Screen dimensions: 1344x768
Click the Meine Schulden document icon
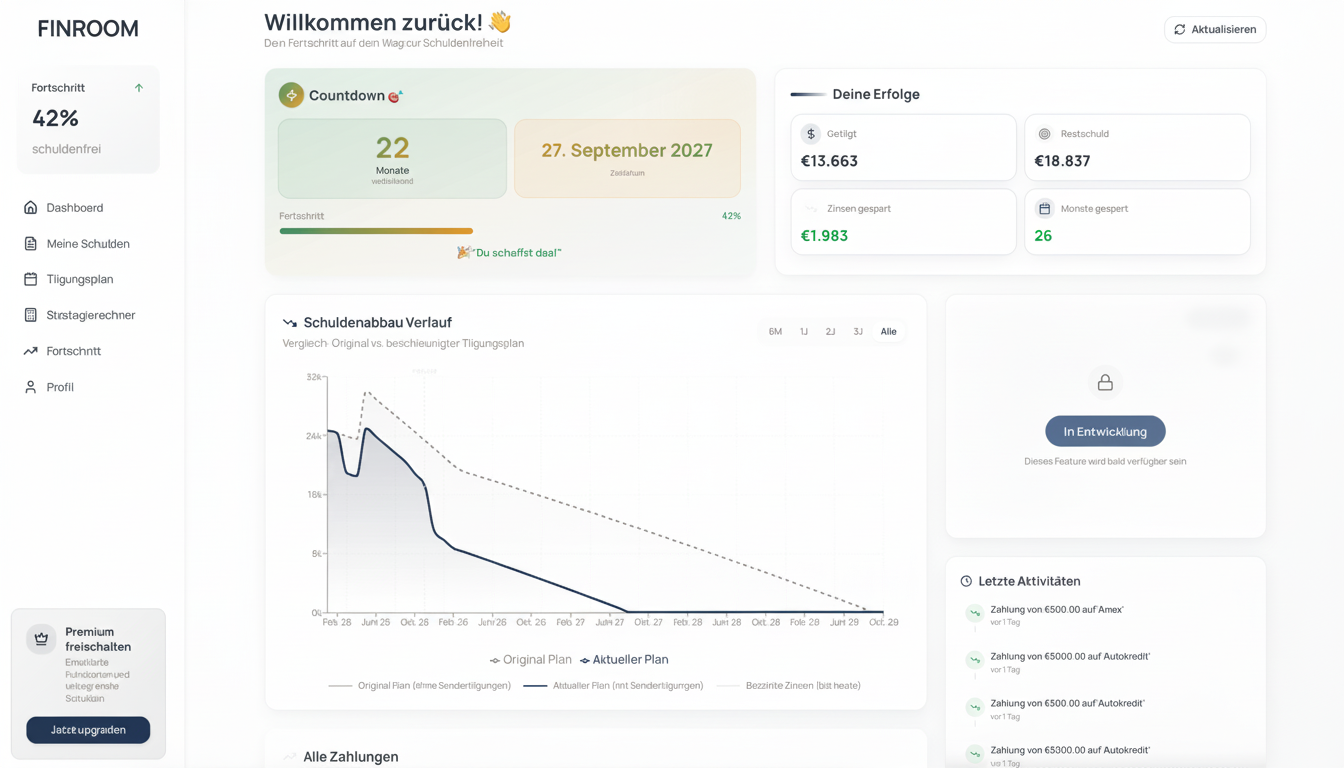click(30, 244)
